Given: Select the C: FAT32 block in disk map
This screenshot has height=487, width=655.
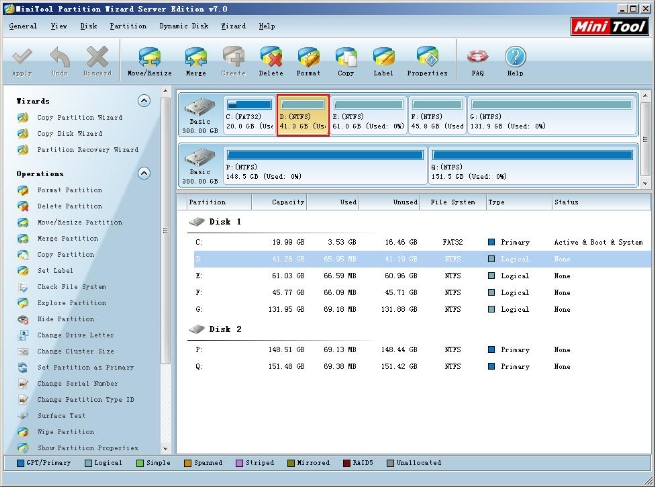Looking at the screenshot, I should [x=249, y=115].
